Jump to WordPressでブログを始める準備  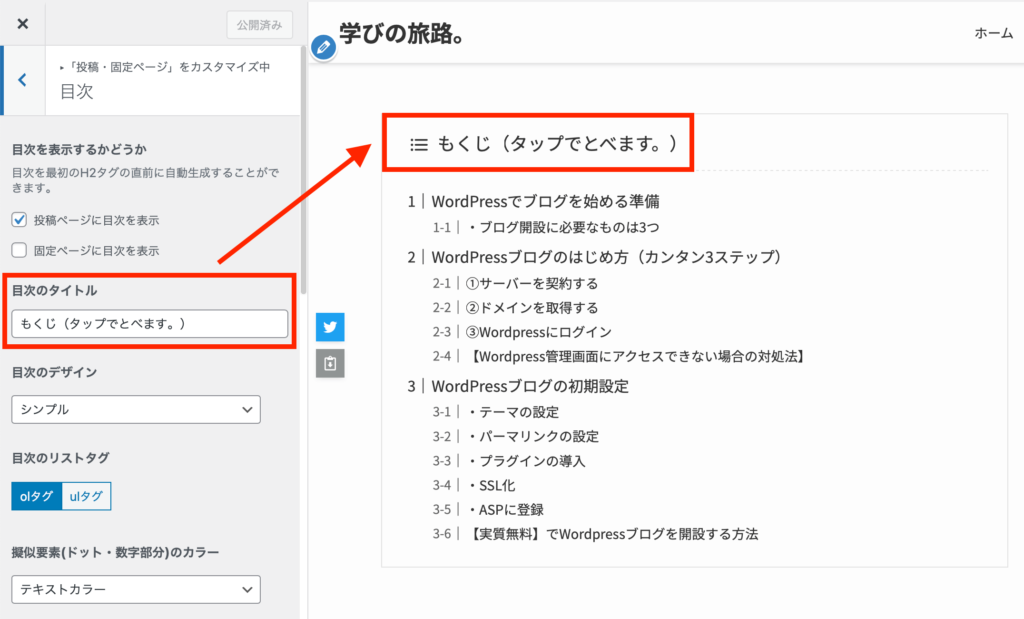tap(545, 201)
